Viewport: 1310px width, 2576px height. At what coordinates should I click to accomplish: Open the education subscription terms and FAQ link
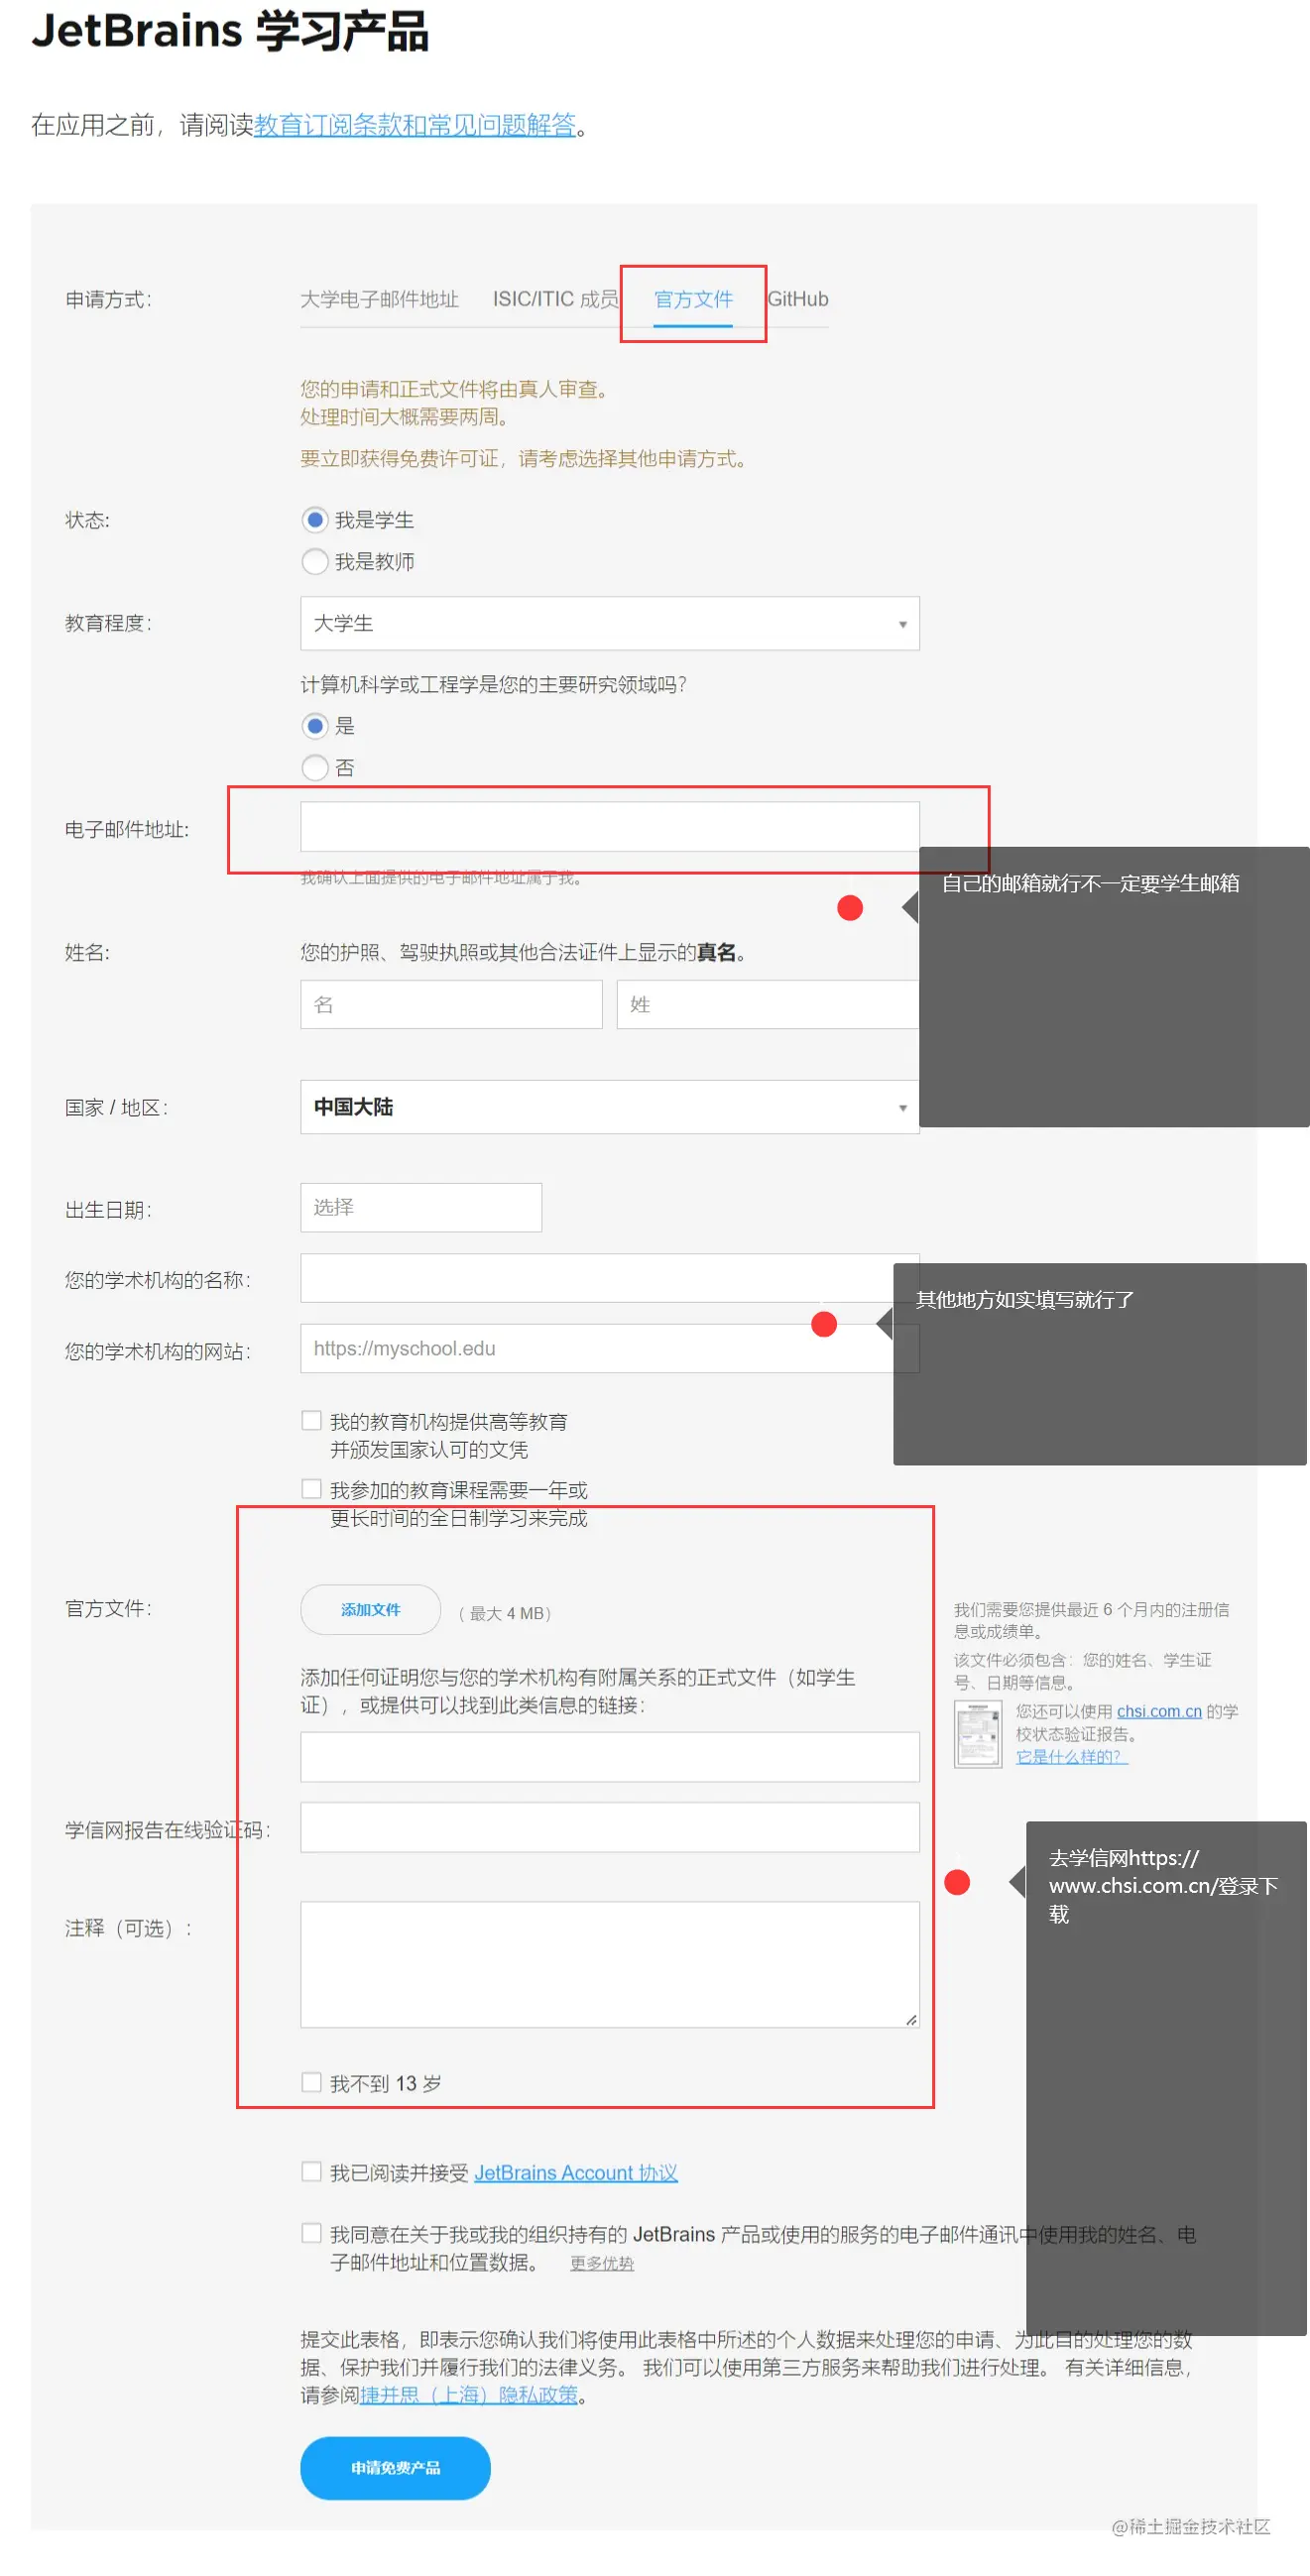click(x=415, y=125)
